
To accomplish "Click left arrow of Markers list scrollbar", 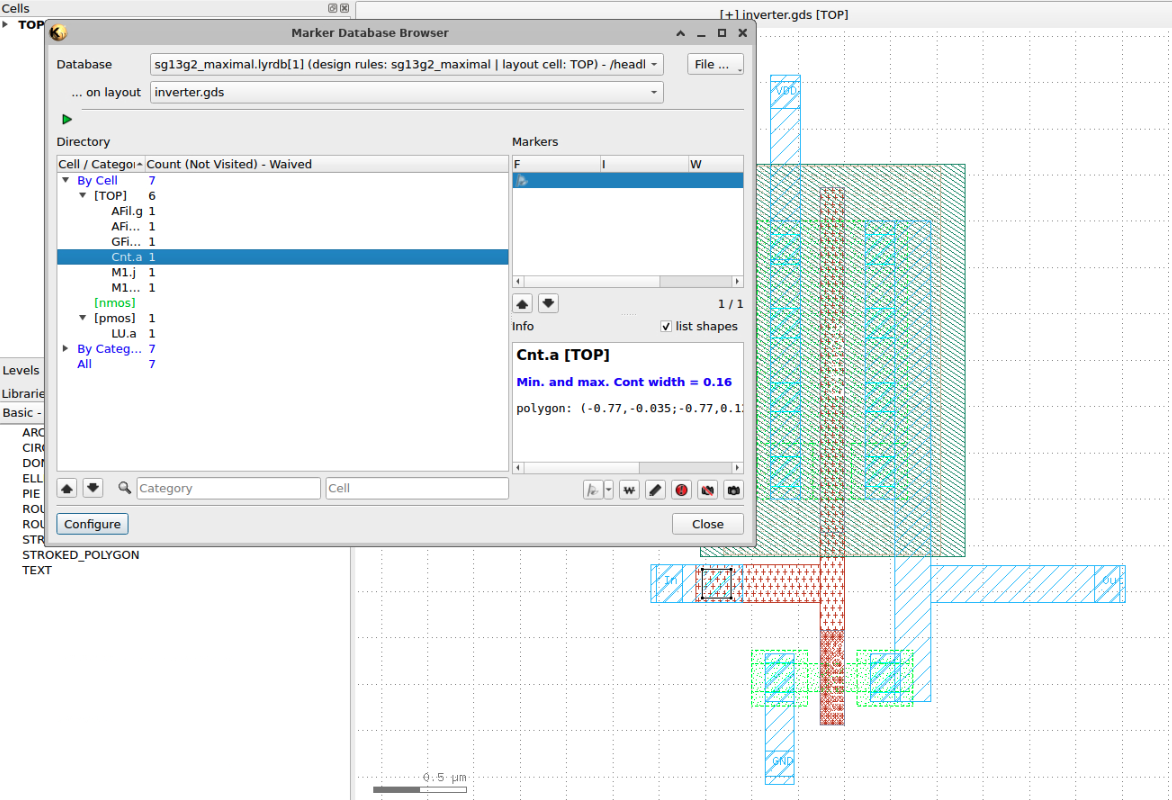I will pos(518,281).
